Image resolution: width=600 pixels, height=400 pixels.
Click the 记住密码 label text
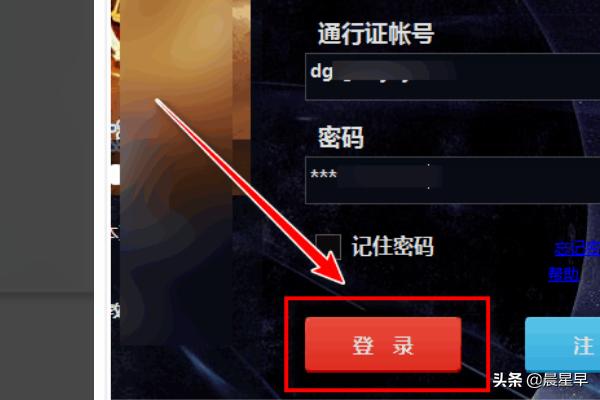pyautogui.click(x=393, y=246)
